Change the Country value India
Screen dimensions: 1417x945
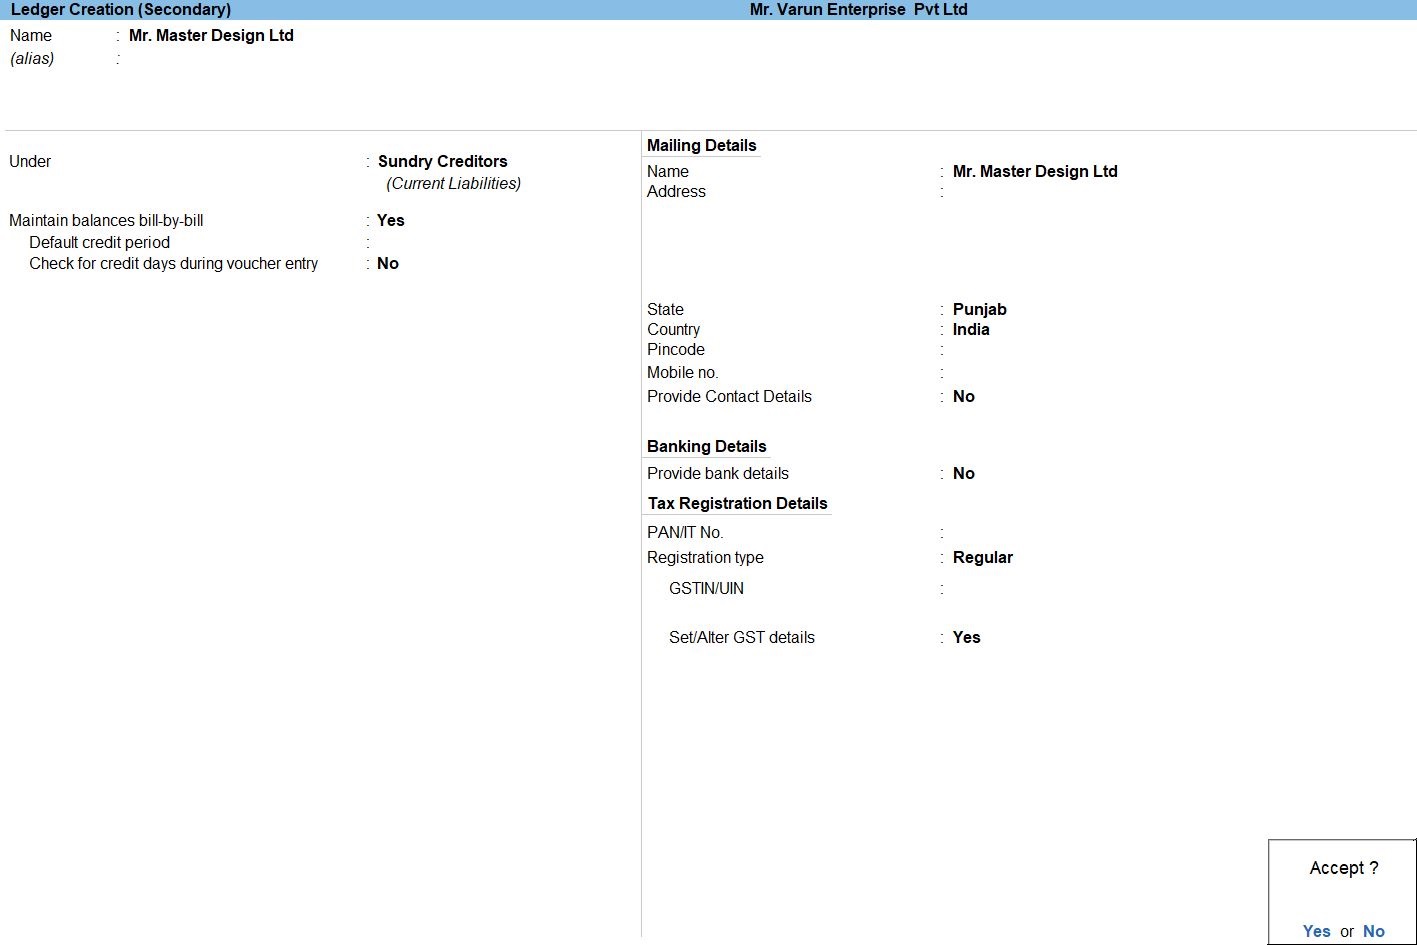click(970, 329)
